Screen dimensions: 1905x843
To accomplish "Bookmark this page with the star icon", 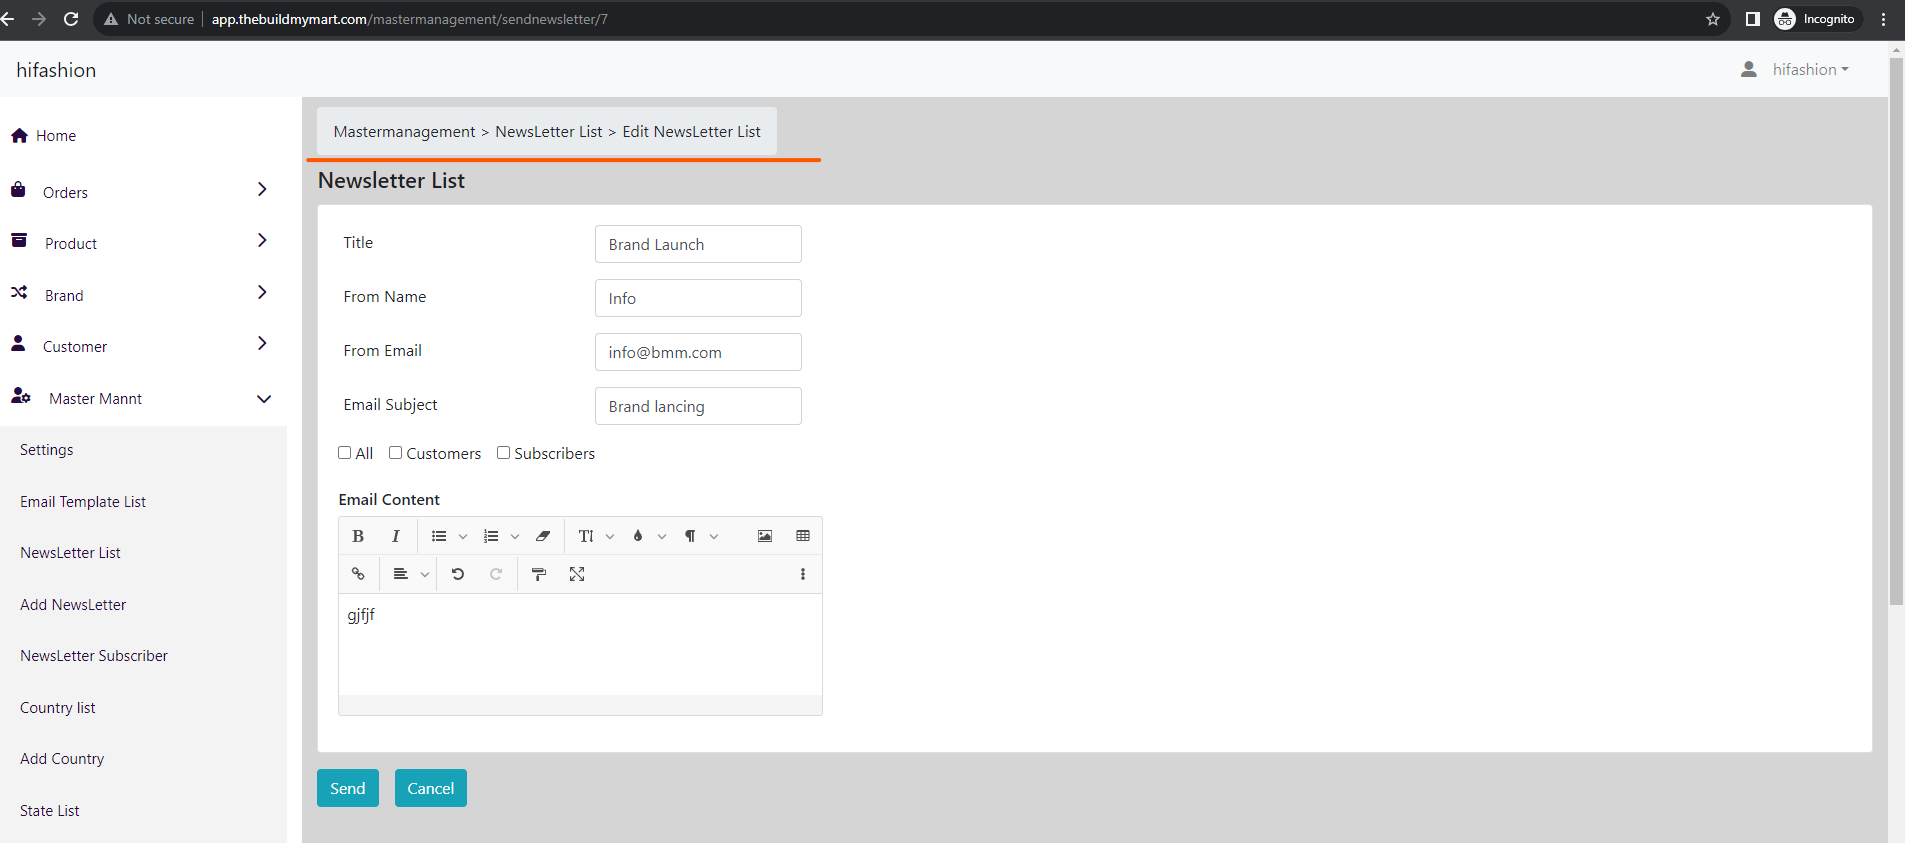I will click(x=1713, y=19).
